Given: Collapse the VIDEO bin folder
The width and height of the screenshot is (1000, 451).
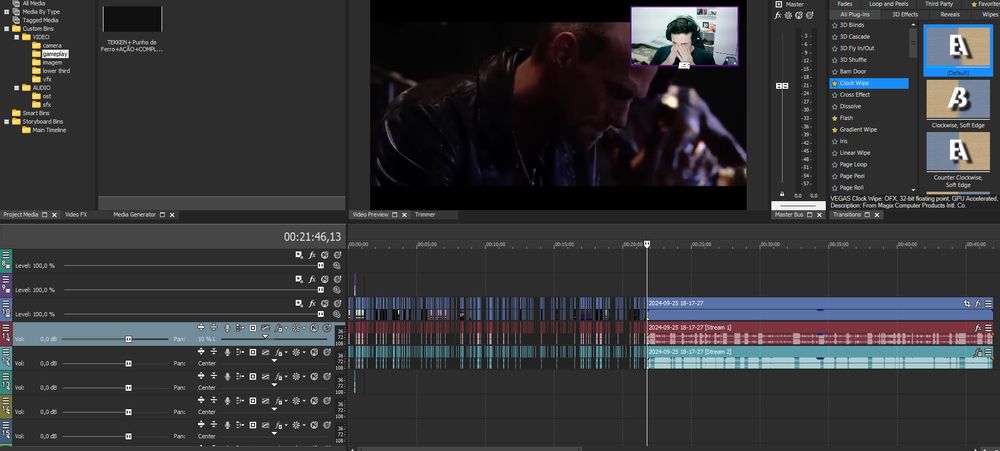Looking at the screenshot, I should pyautogui.click(x=17, y=37).
